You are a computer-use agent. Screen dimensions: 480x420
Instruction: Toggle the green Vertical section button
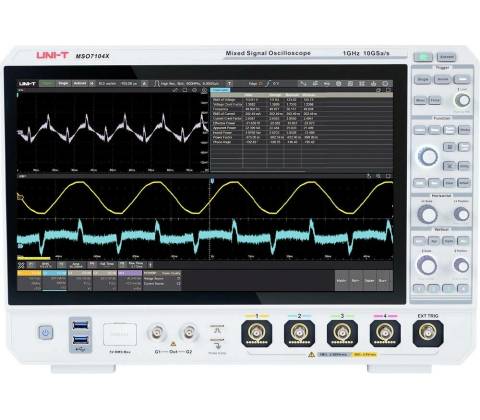tap(463, 240)
